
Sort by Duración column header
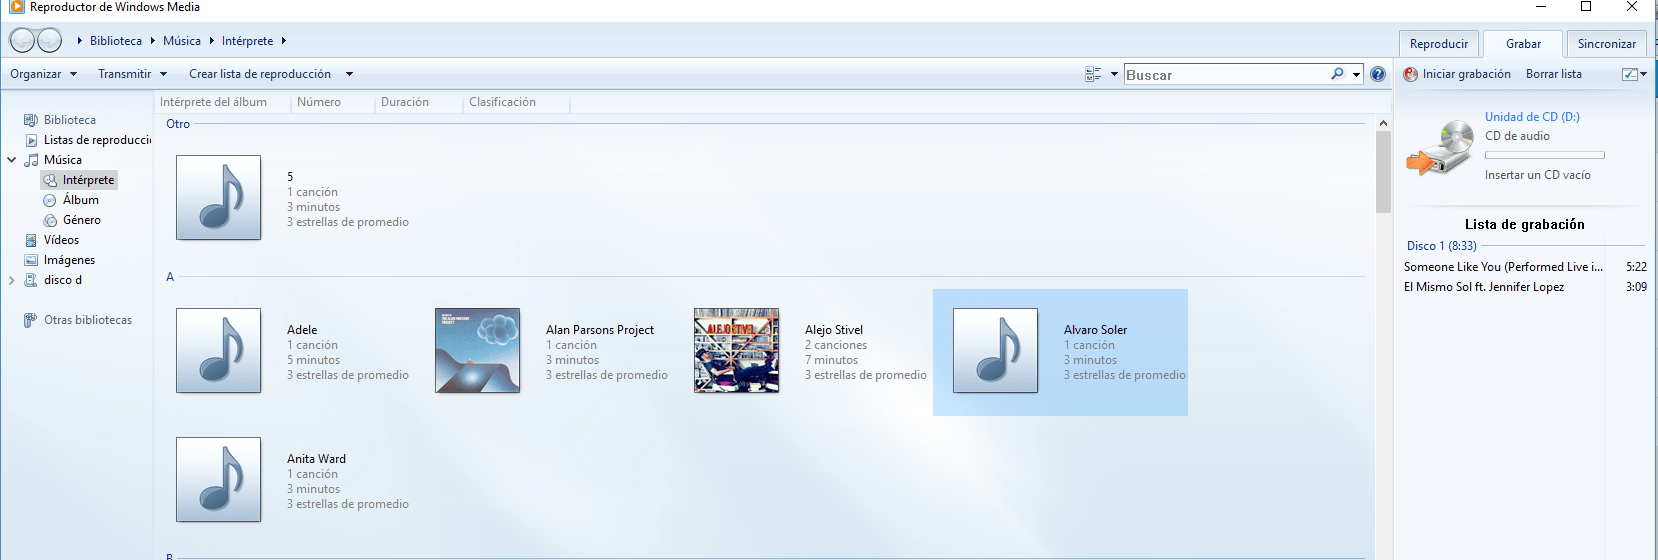pos(405,102)
